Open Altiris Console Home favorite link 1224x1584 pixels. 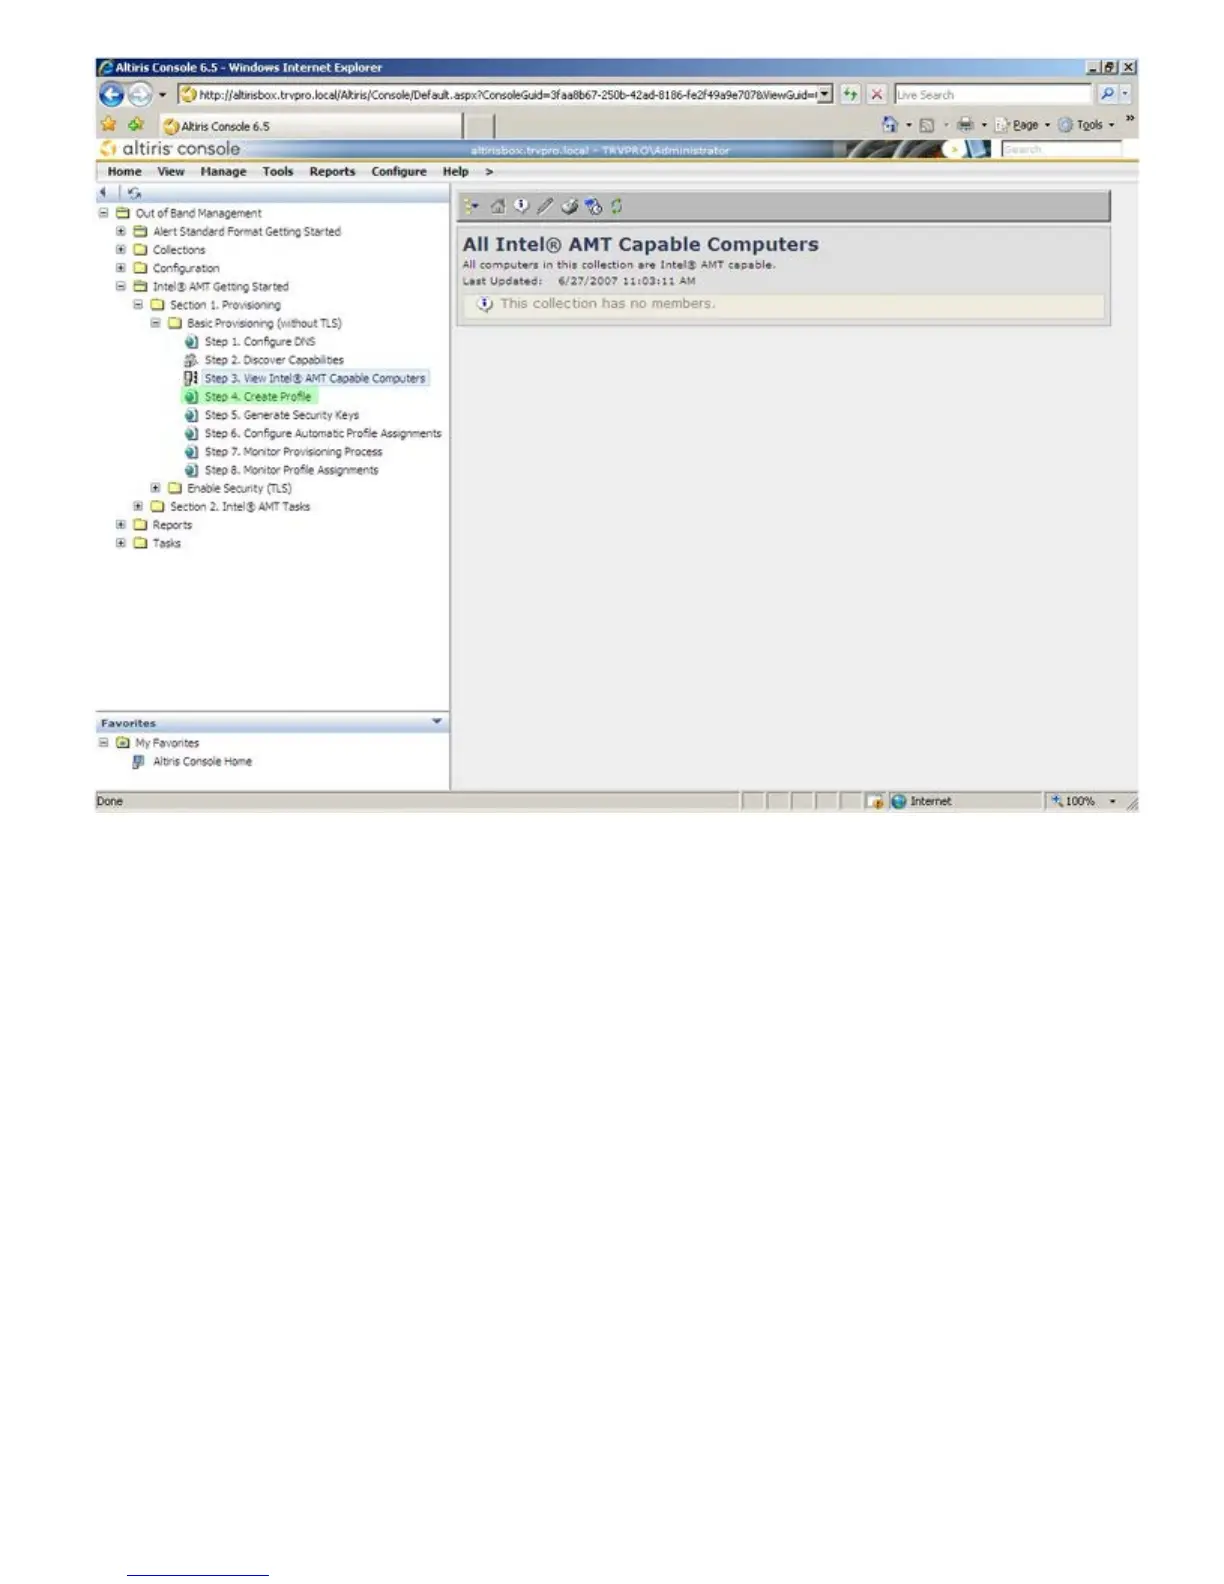(202, 762)
